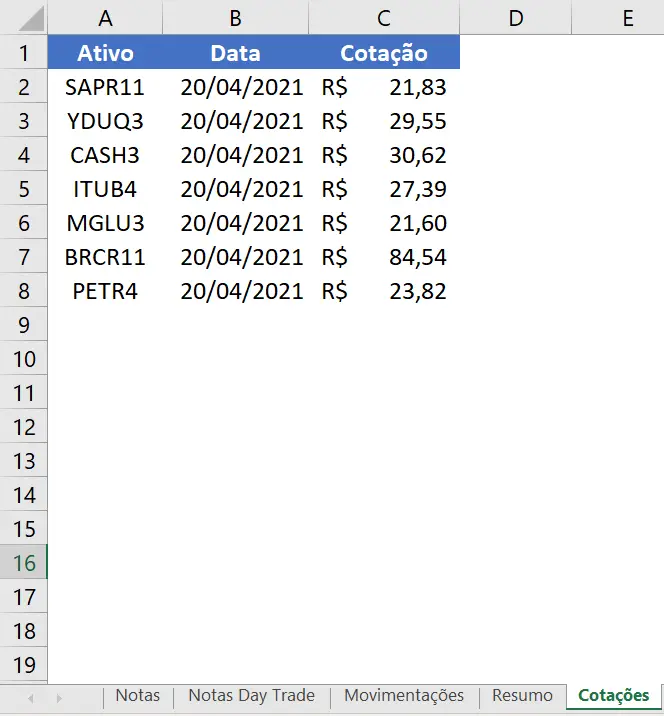Select the MGLU3 cell

[x=105, y=223]
